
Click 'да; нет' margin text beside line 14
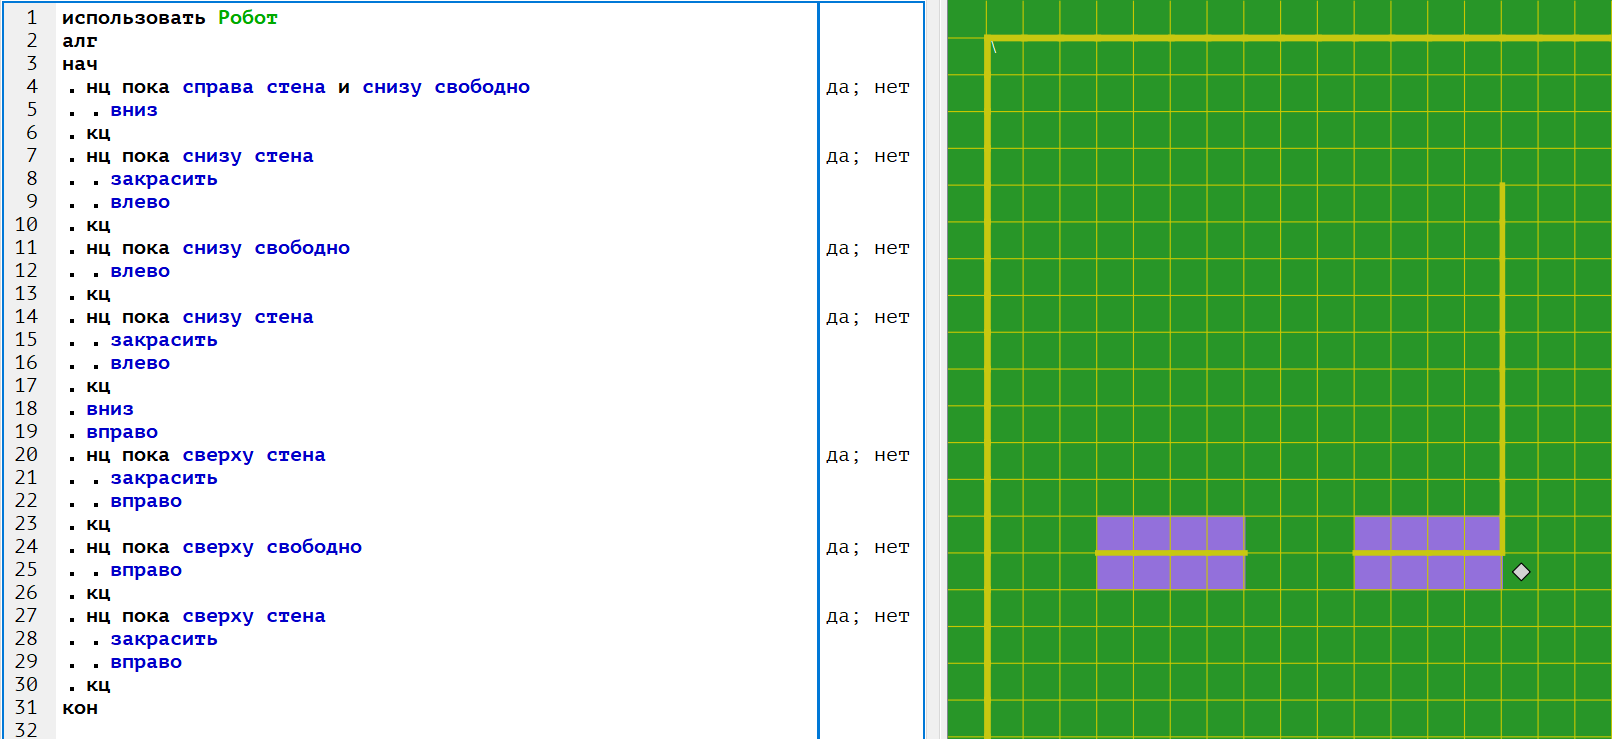867,317
